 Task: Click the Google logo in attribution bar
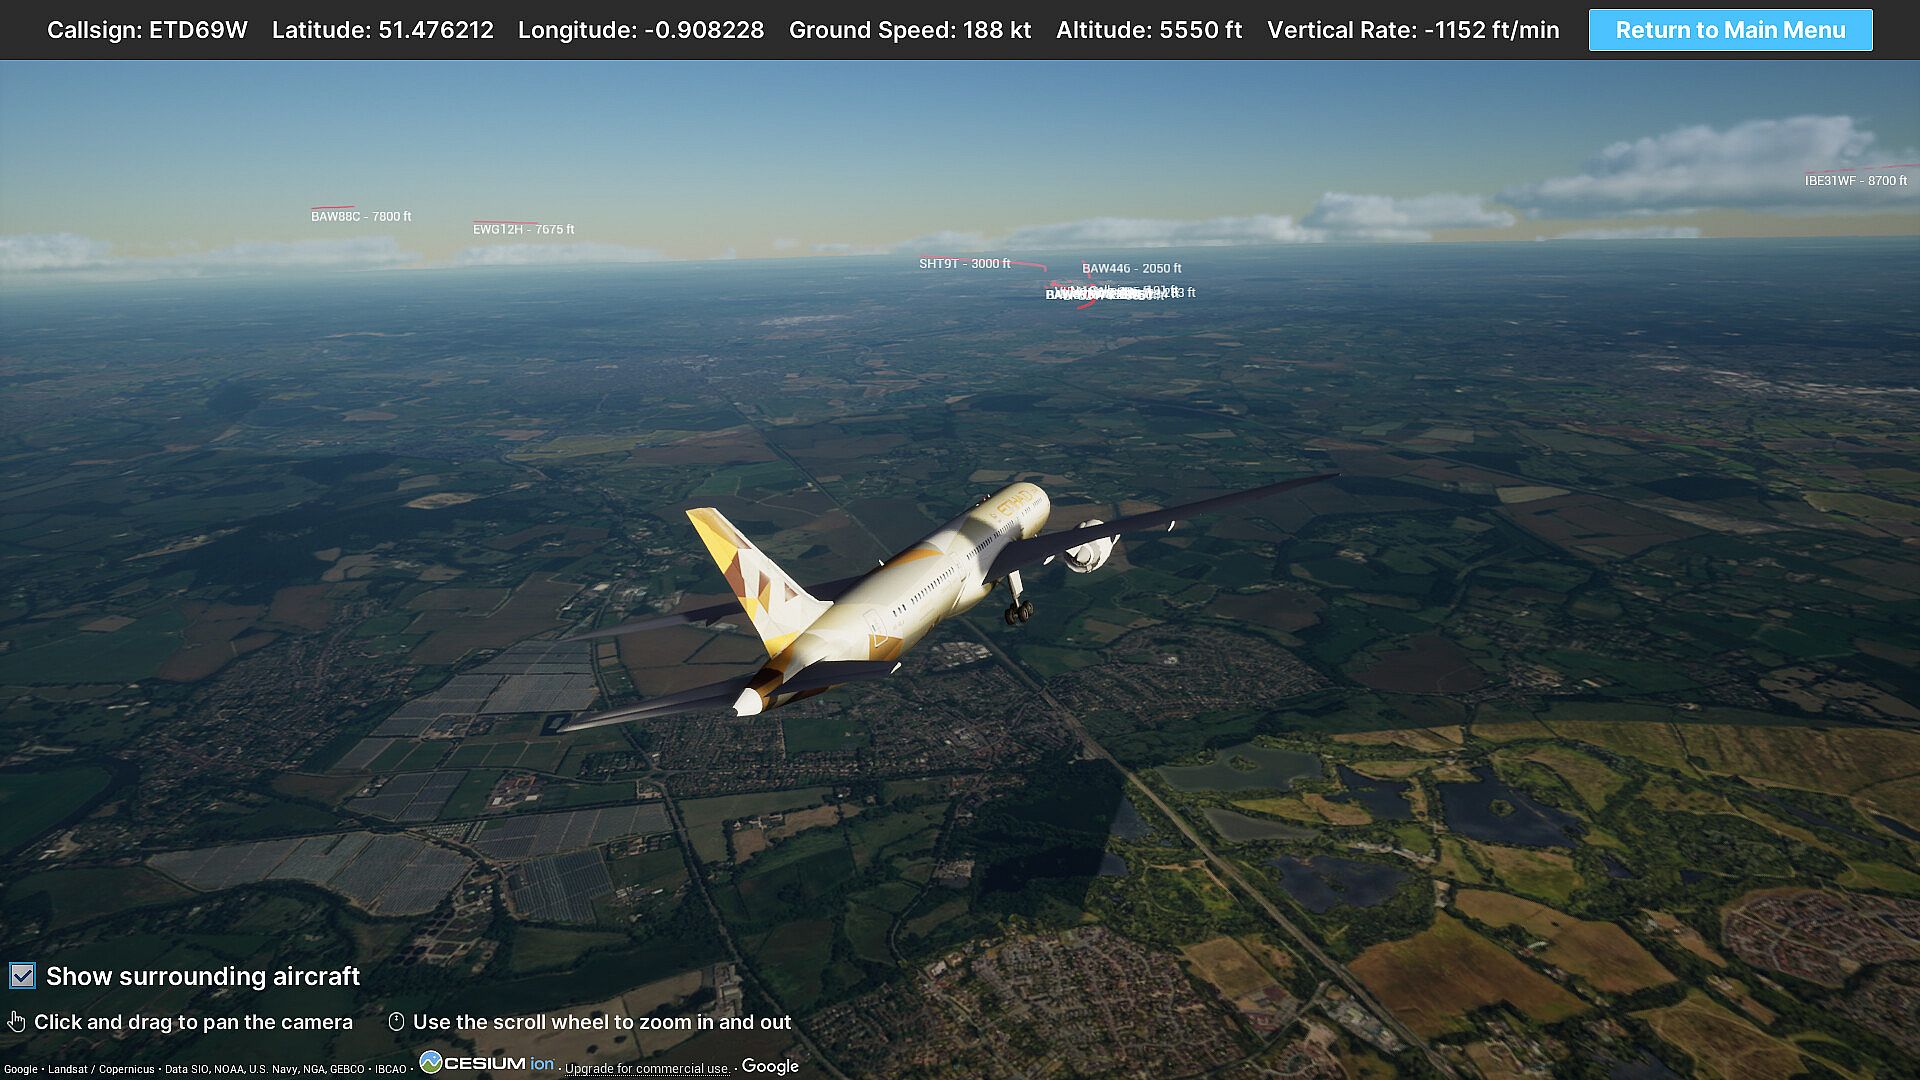pyautogui.click(x=770, y=1066)
